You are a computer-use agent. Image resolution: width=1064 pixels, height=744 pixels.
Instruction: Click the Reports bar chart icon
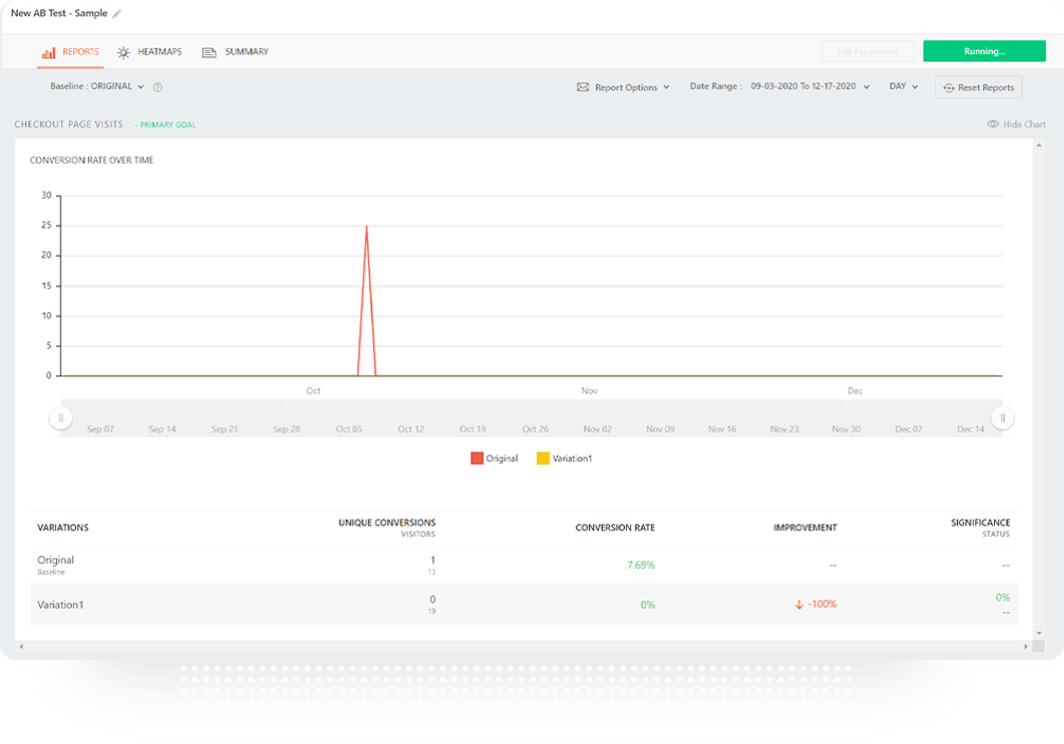tap(48, 52)
